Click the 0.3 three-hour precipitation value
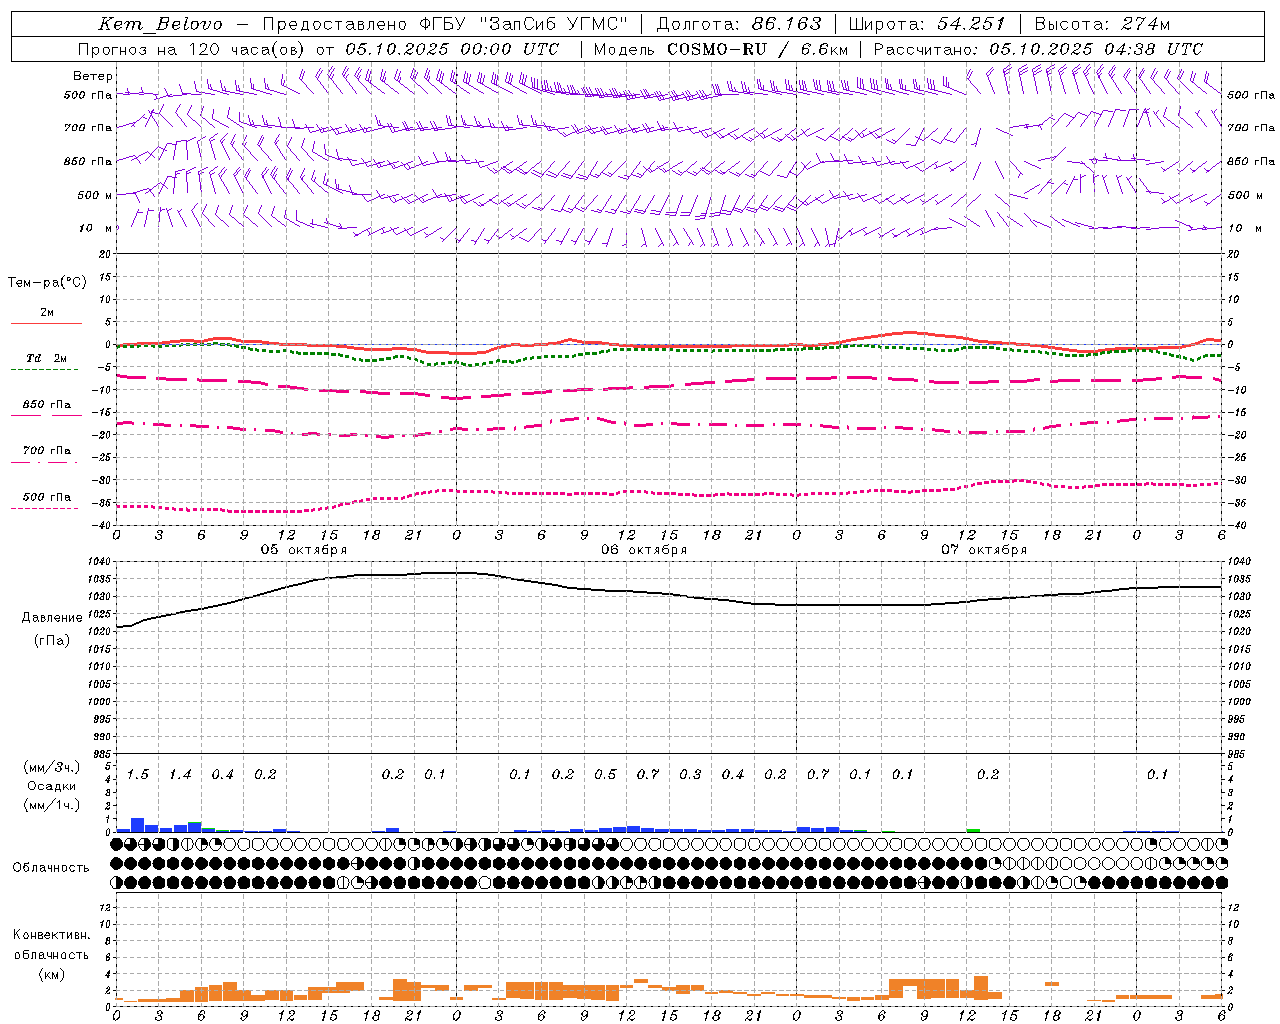The height and width of the screenshot is (1024, 1280). [690, 775]
